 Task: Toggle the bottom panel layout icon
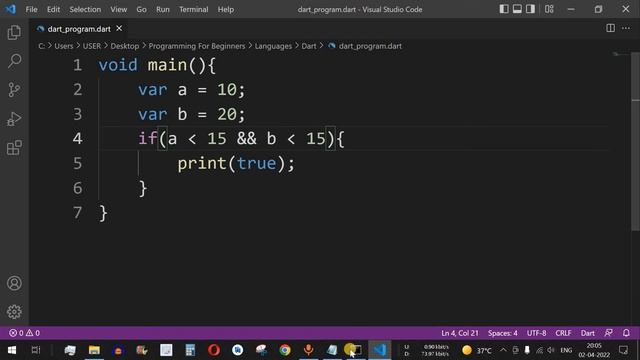[x=517, y=9]
